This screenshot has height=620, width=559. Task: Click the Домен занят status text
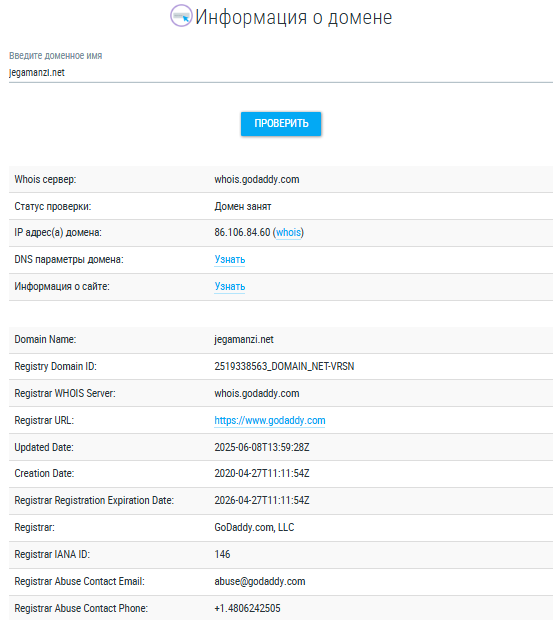[x=243, y=206]
